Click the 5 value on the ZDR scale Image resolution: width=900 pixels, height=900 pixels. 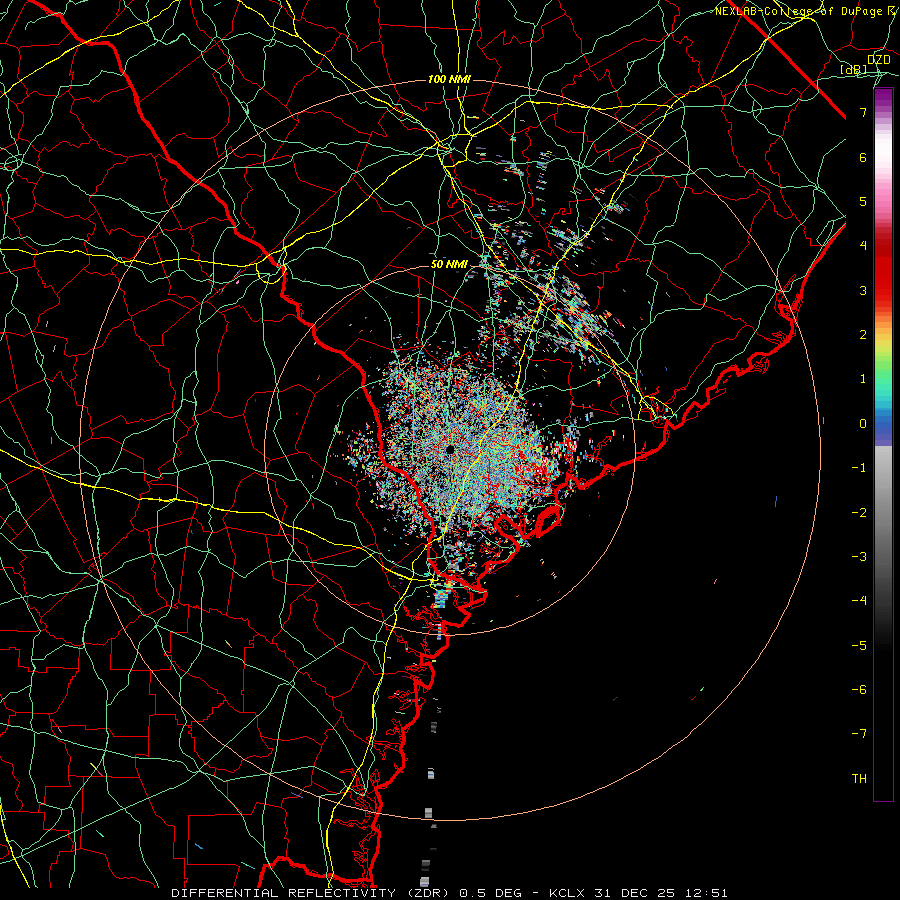863,201
